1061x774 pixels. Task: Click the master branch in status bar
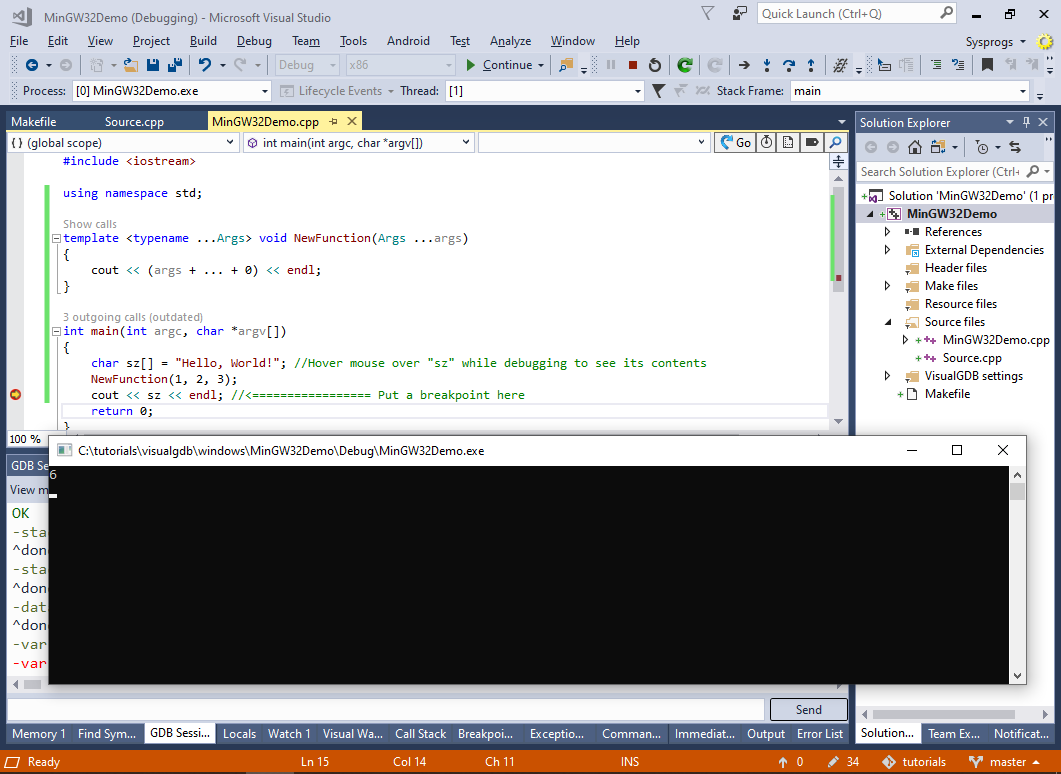coord(1004,762)
